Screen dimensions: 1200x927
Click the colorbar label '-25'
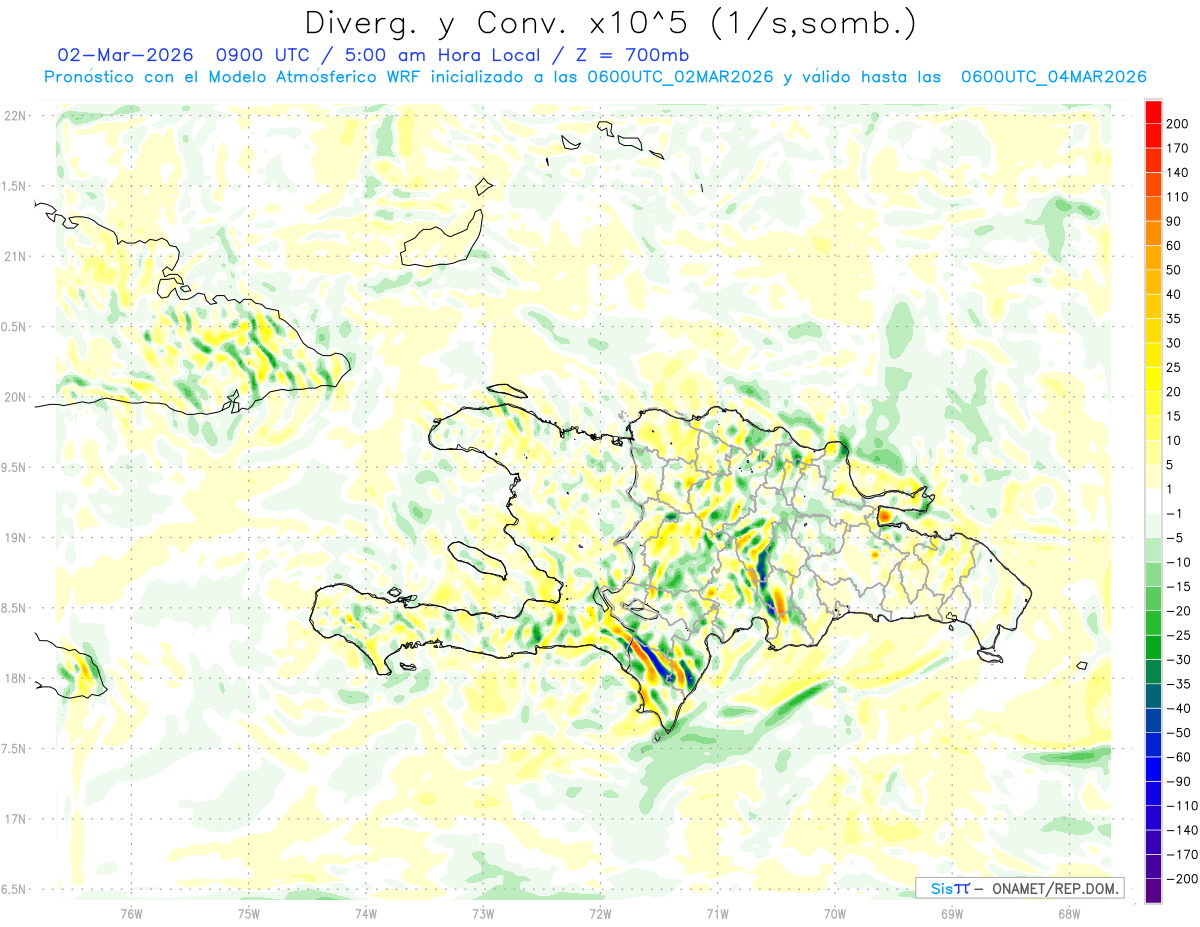(1178, 635)
